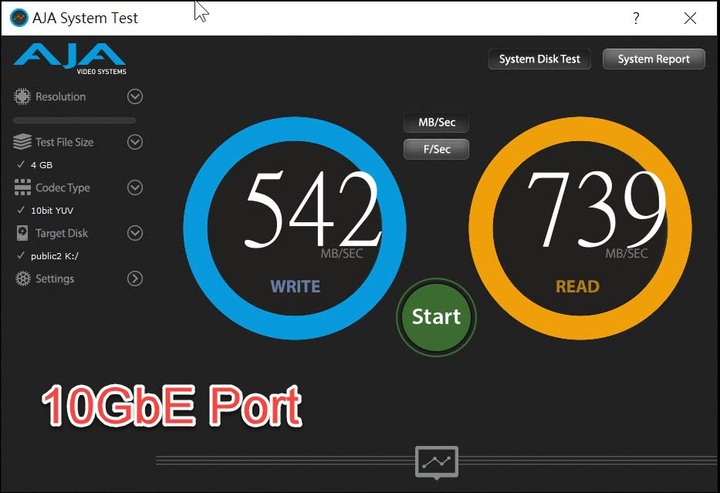Click the Resolution value bar below the label
The height and width of the screenshot is (493, 720).
click(74, 120)
